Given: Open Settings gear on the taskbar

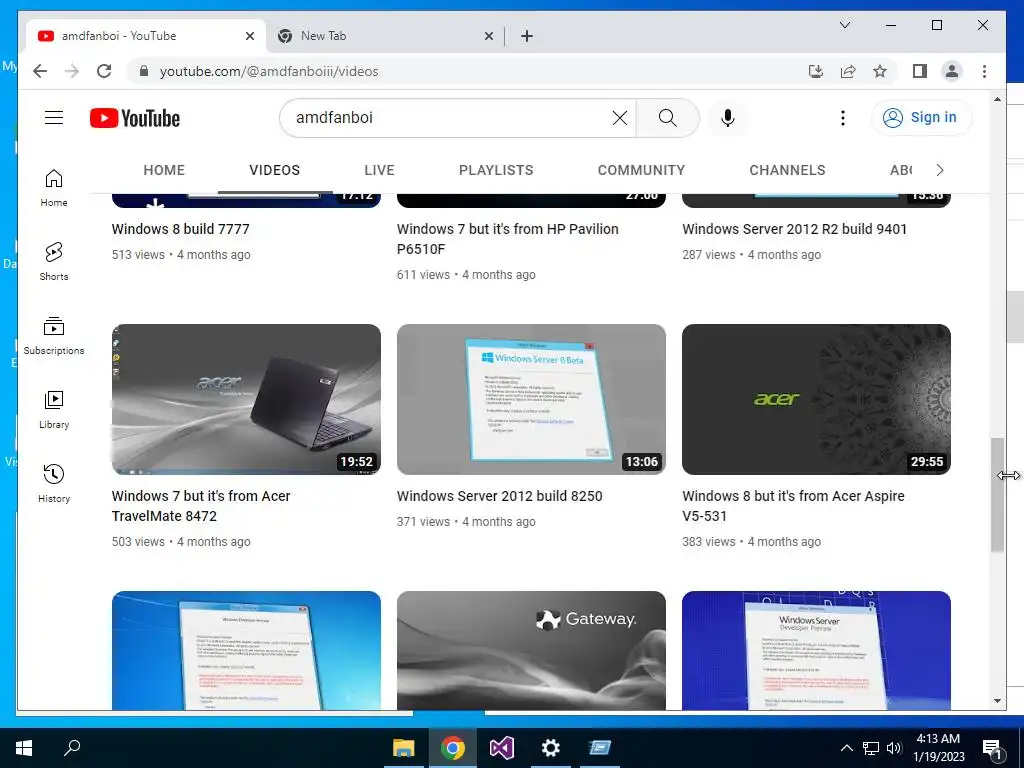Looking at the screenshot, I should point(551,748).
